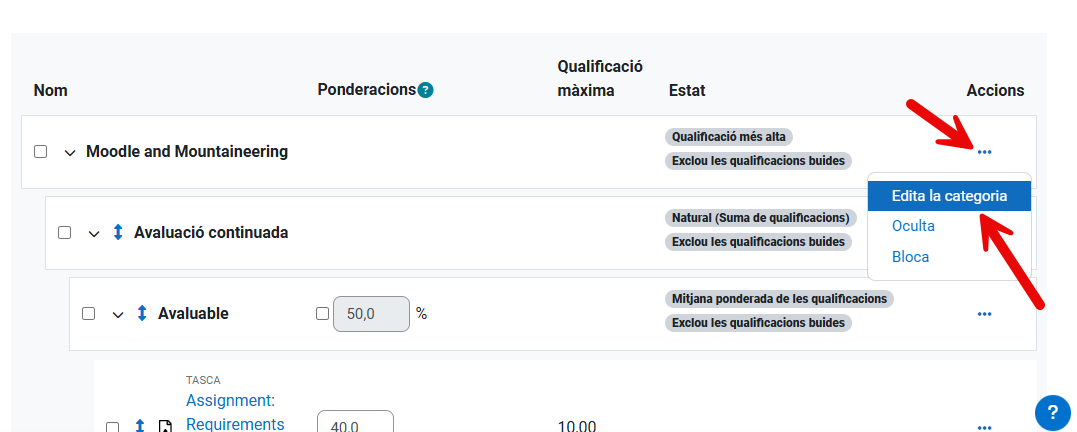The height and width of the screenshot is (432, 1077).
Task: Click move icon of the Assignment task
Action: coord(140,426)
